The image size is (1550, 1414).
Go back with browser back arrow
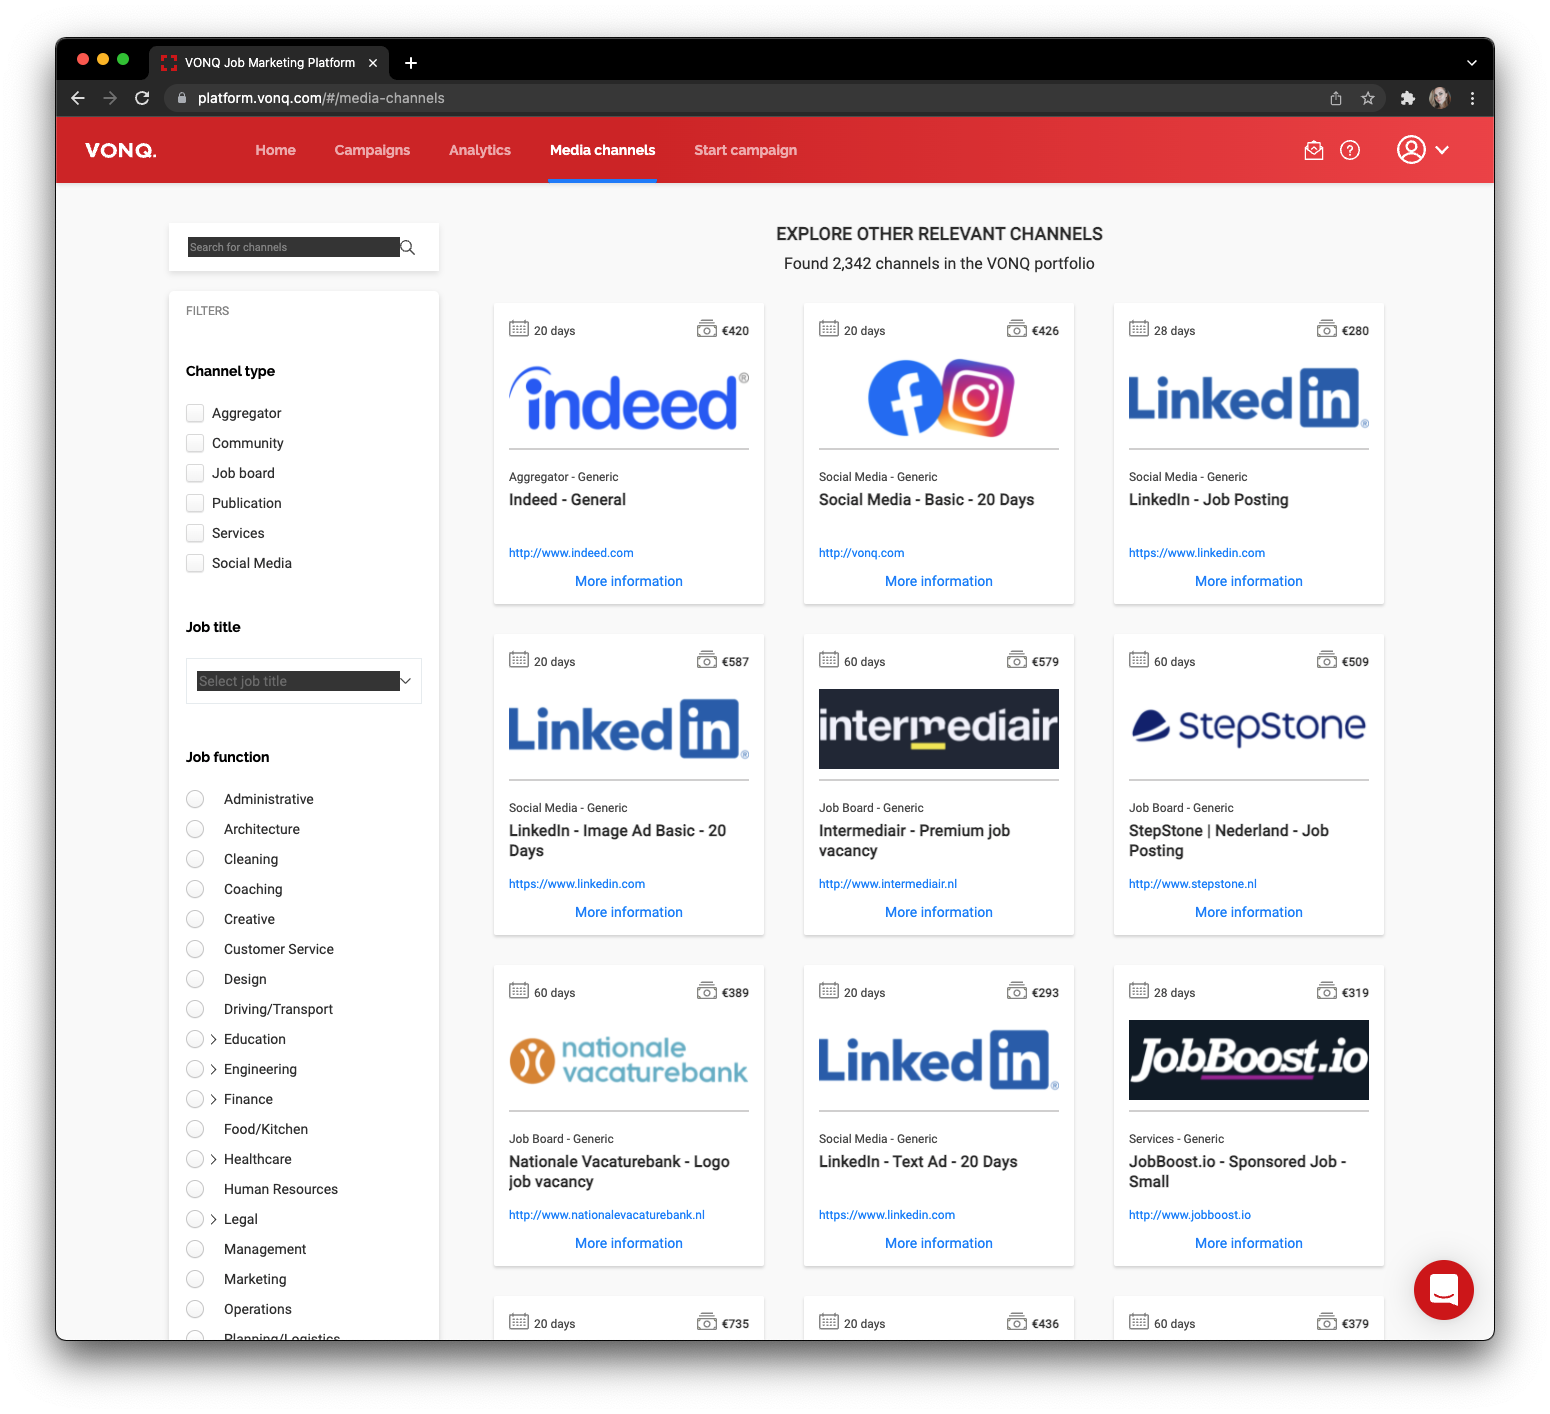click(x=78, y=98)
